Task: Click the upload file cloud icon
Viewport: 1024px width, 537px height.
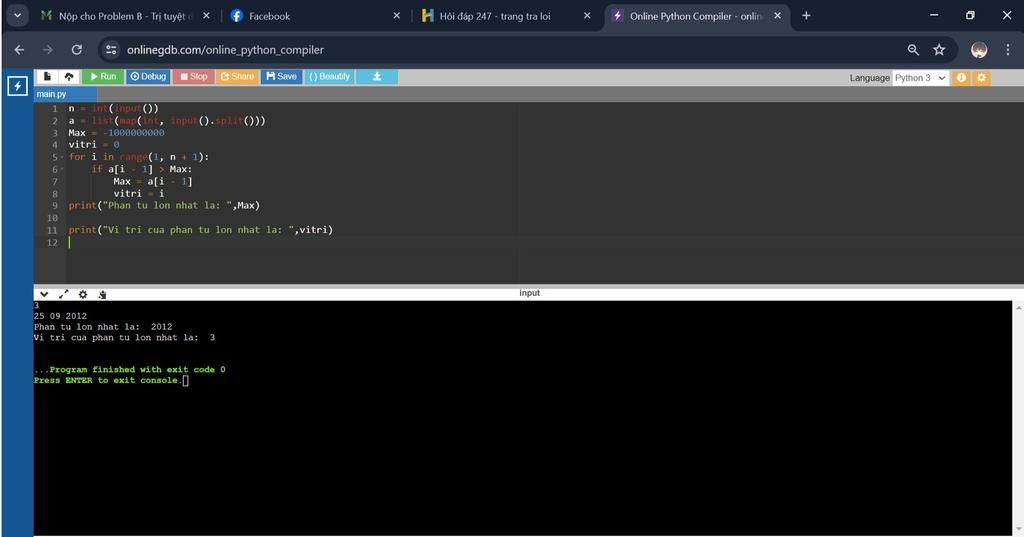Action: [x=69, y=76]
